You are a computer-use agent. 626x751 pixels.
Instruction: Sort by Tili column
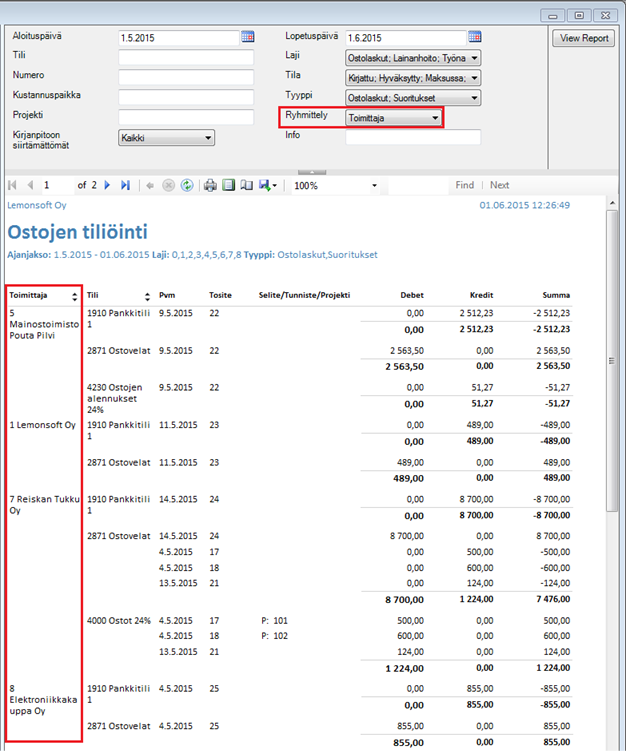[x=147, y=296]
